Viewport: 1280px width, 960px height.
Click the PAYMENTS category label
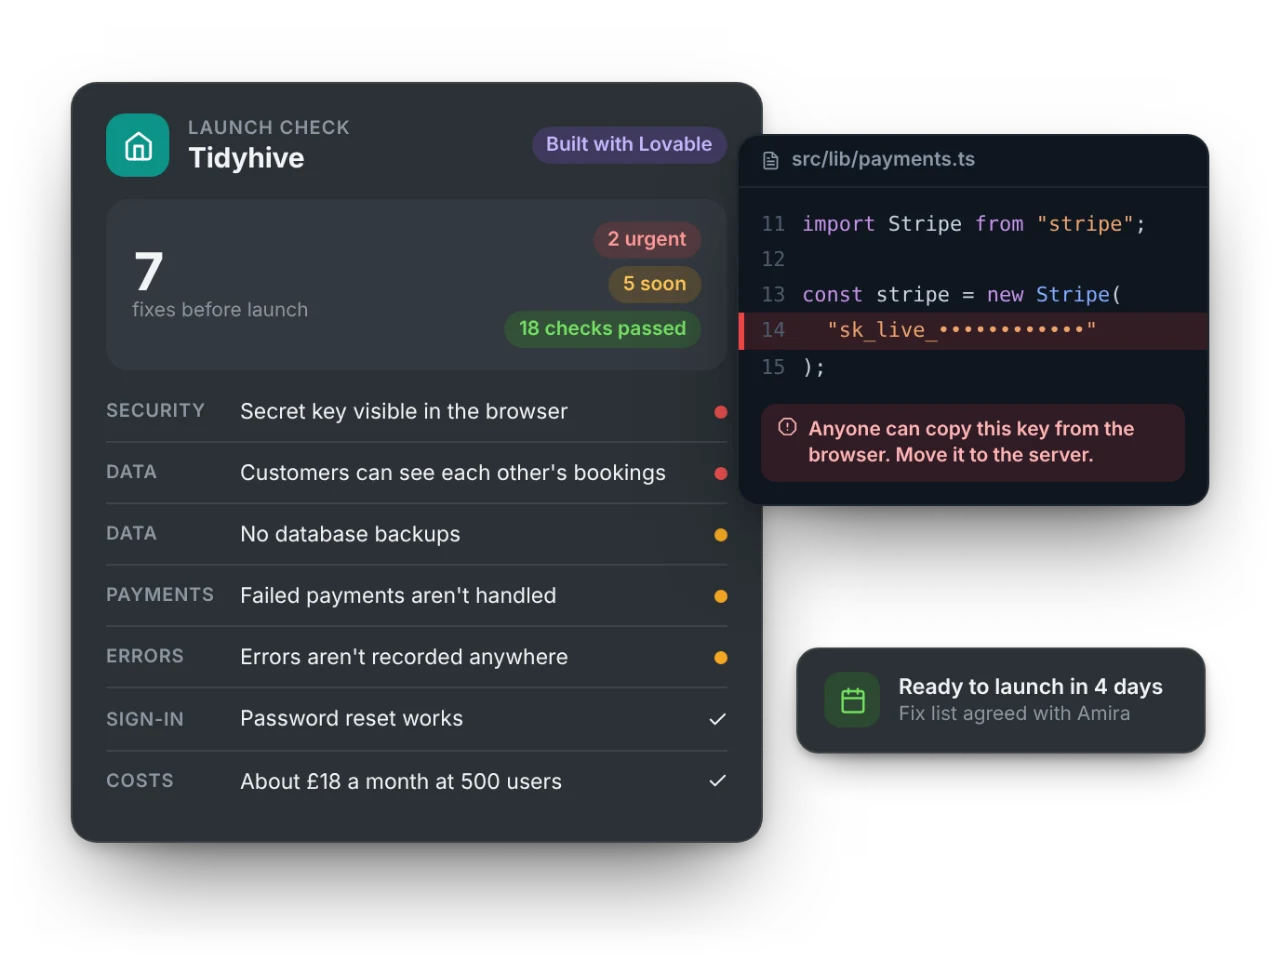pyautogui.click(x=160, y=595)
